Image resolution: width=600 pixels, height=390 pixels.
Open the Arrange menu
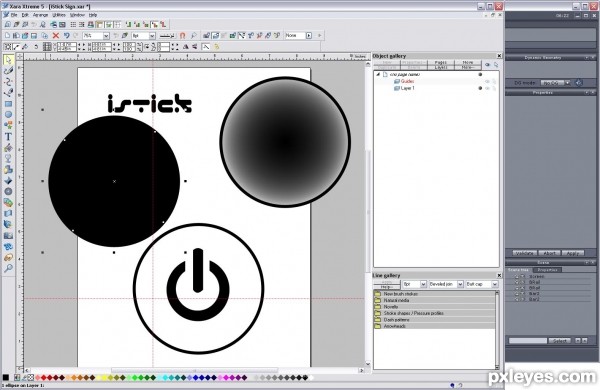coord(40,15)
